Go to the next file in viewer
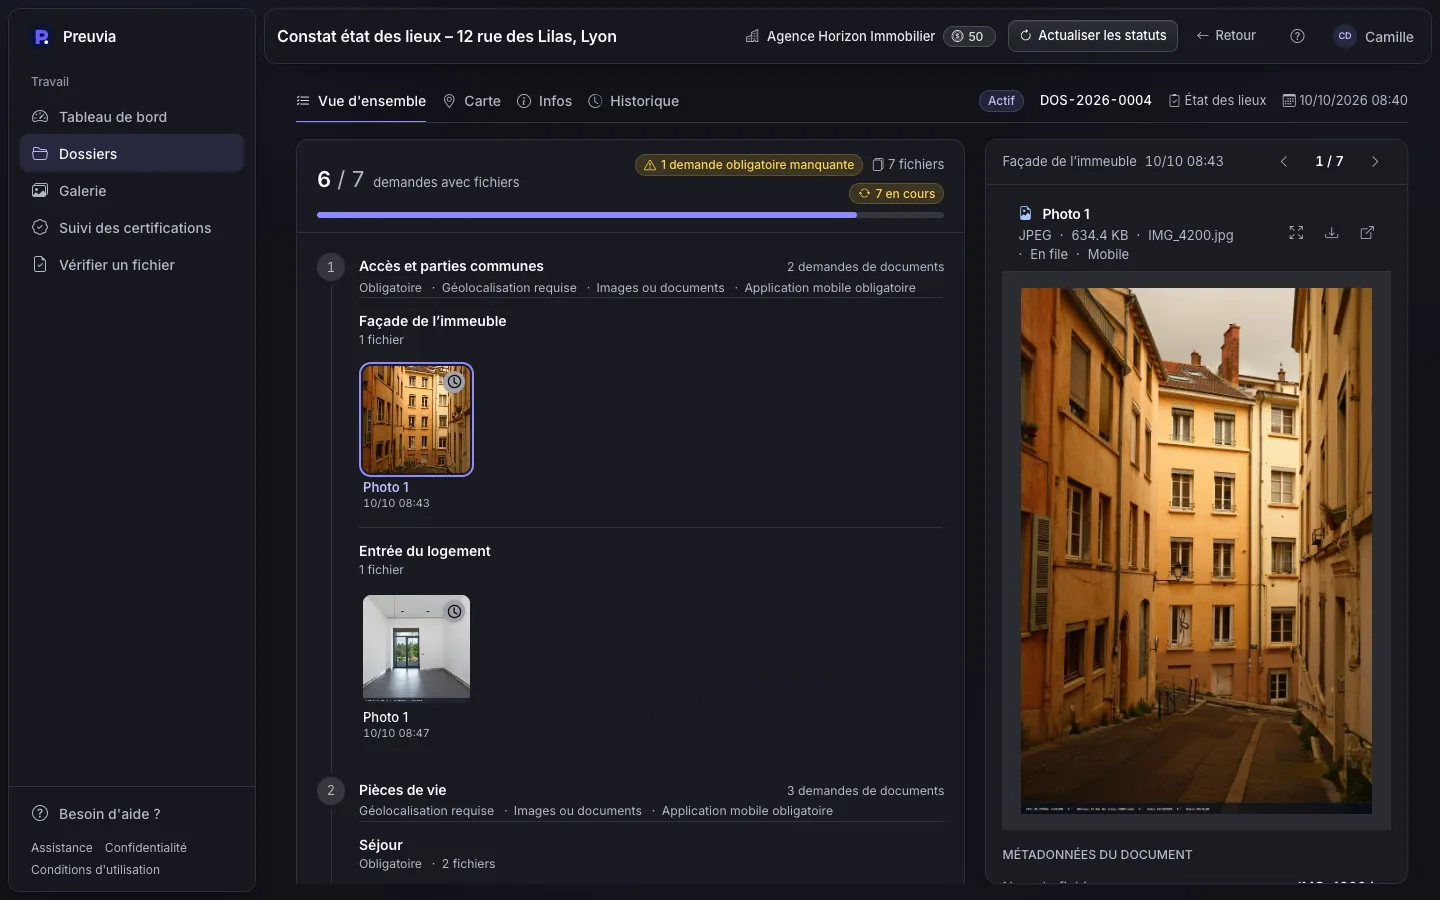 (1375, 161)
